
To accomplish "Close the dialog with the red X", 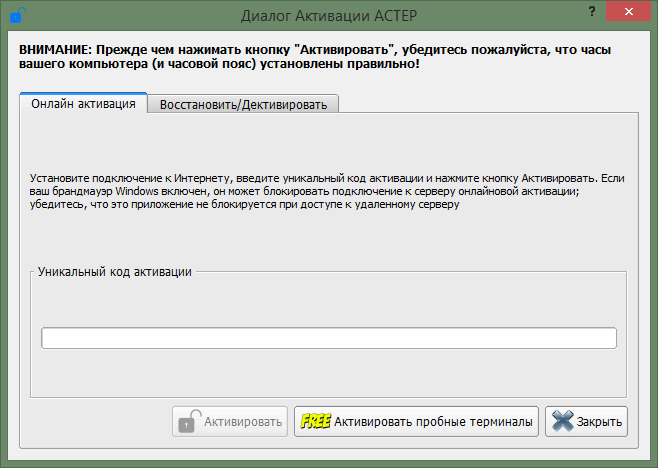I will pos(628,11).
